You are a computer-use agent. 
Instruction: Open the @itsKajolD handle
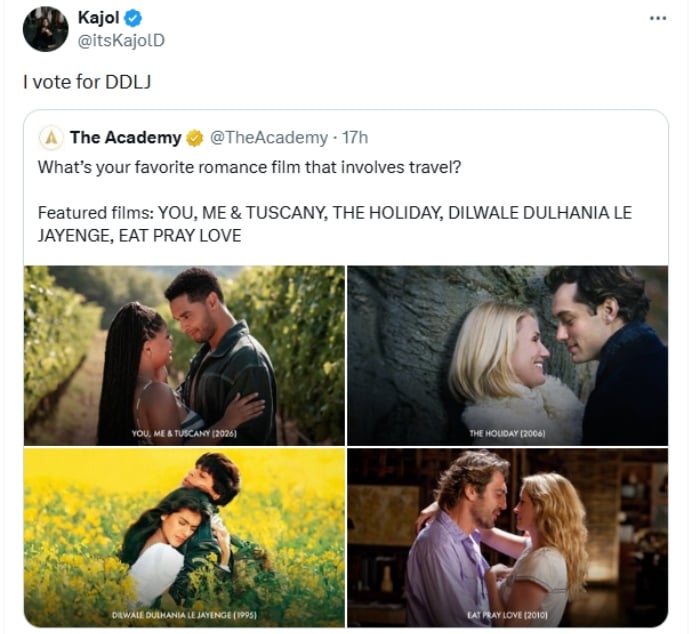121,41
